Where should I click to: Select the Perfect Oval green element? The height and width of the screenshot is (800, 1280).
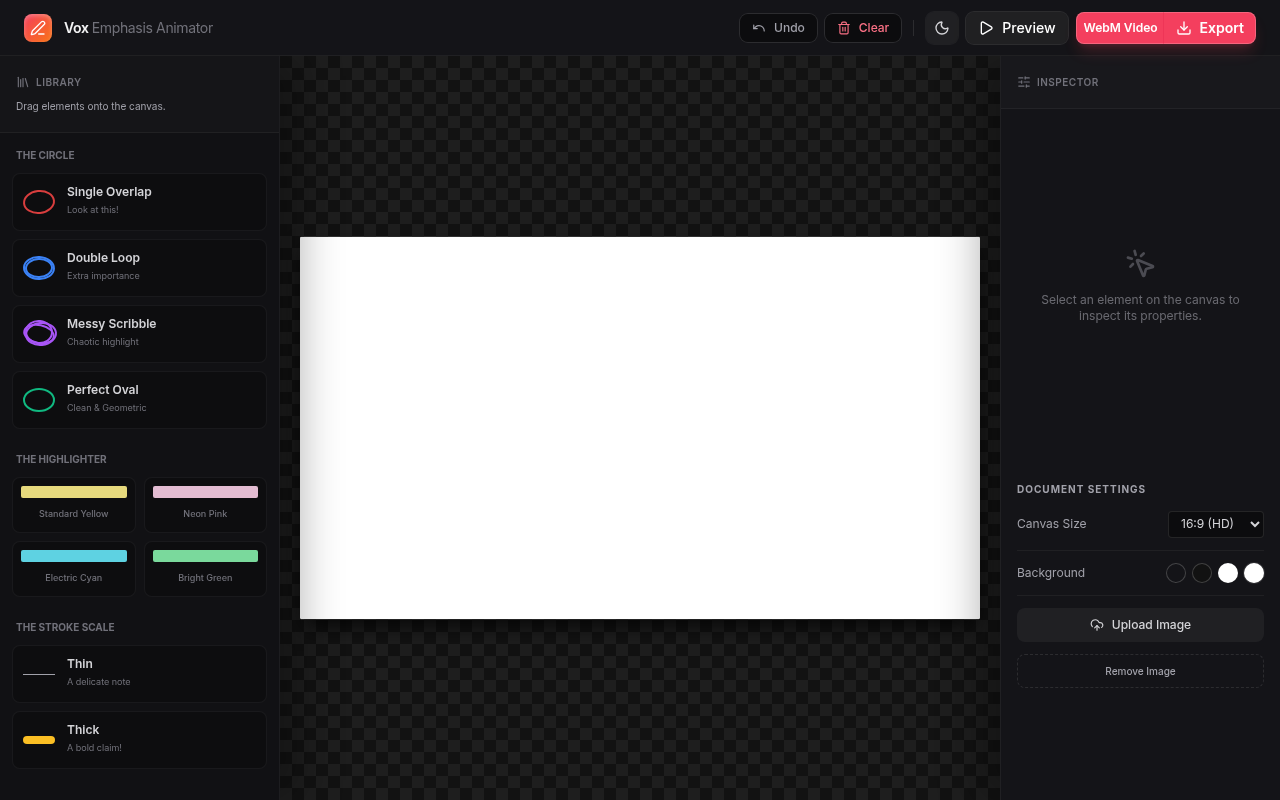[139, 400]
